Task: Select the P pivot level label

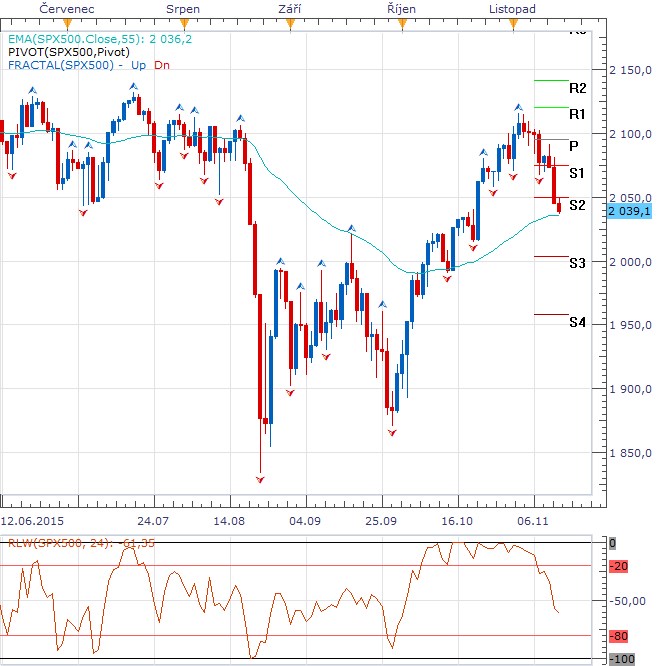Action: [575, 145]
